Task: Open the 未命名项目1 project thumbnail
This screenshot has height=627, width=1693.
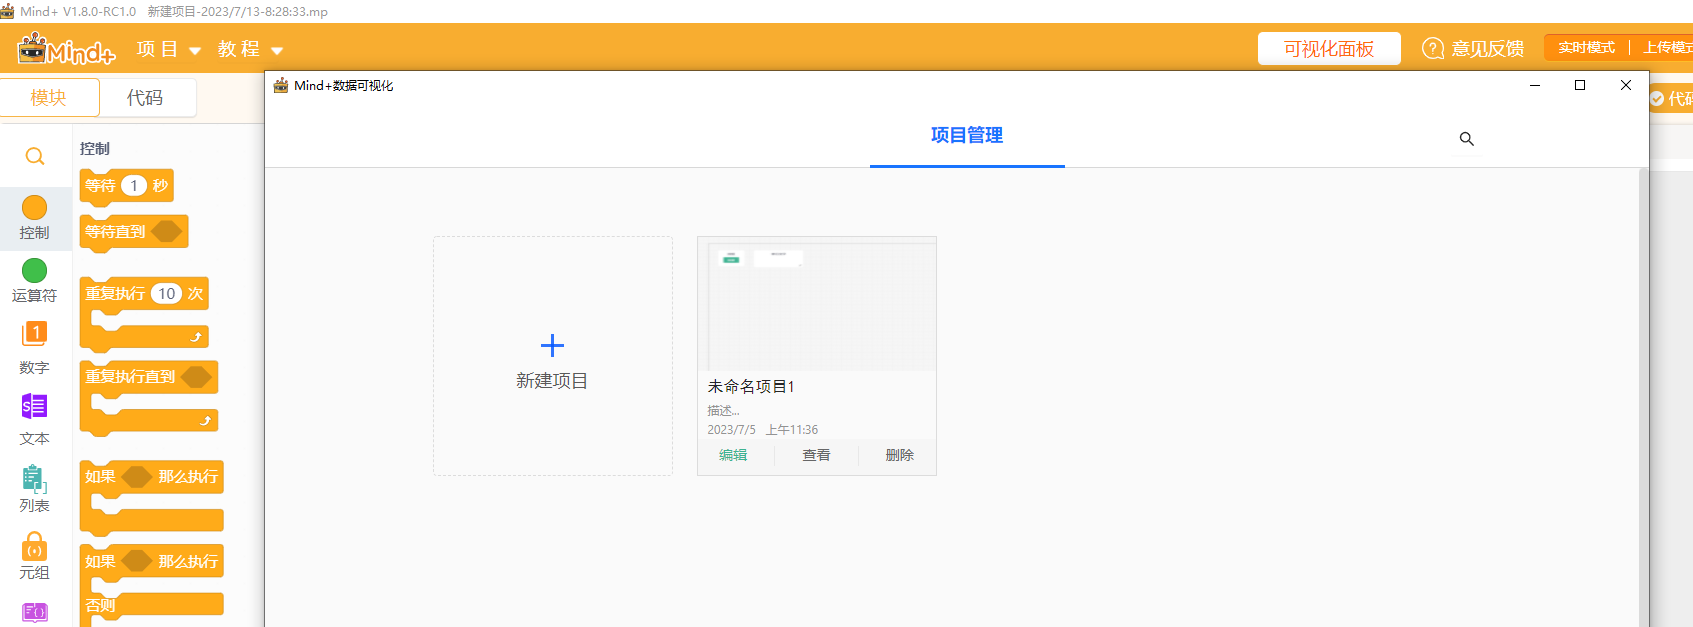Action: (x=816, y=305)
